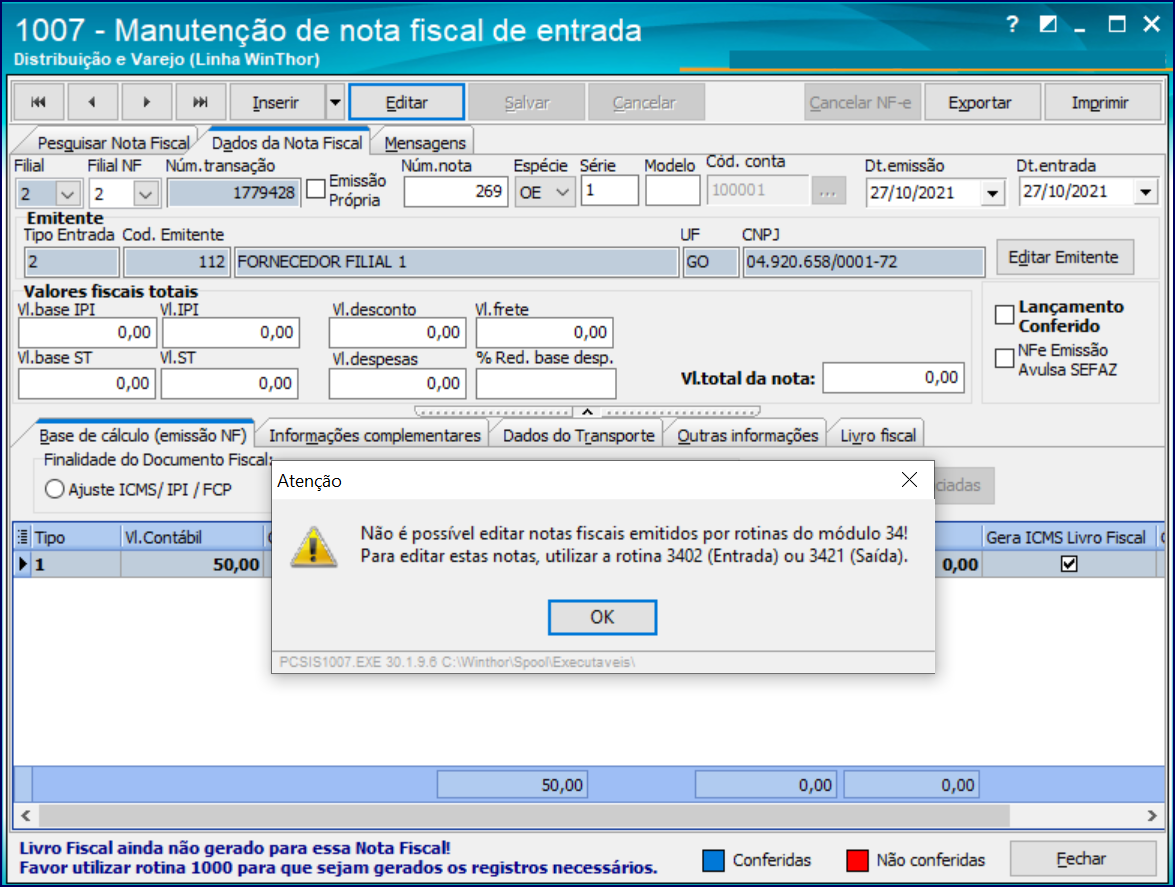Viewport: 1175px width, 887px height.
Task: Open the Inserir dropdown arrow
Action: click(335, 102)
